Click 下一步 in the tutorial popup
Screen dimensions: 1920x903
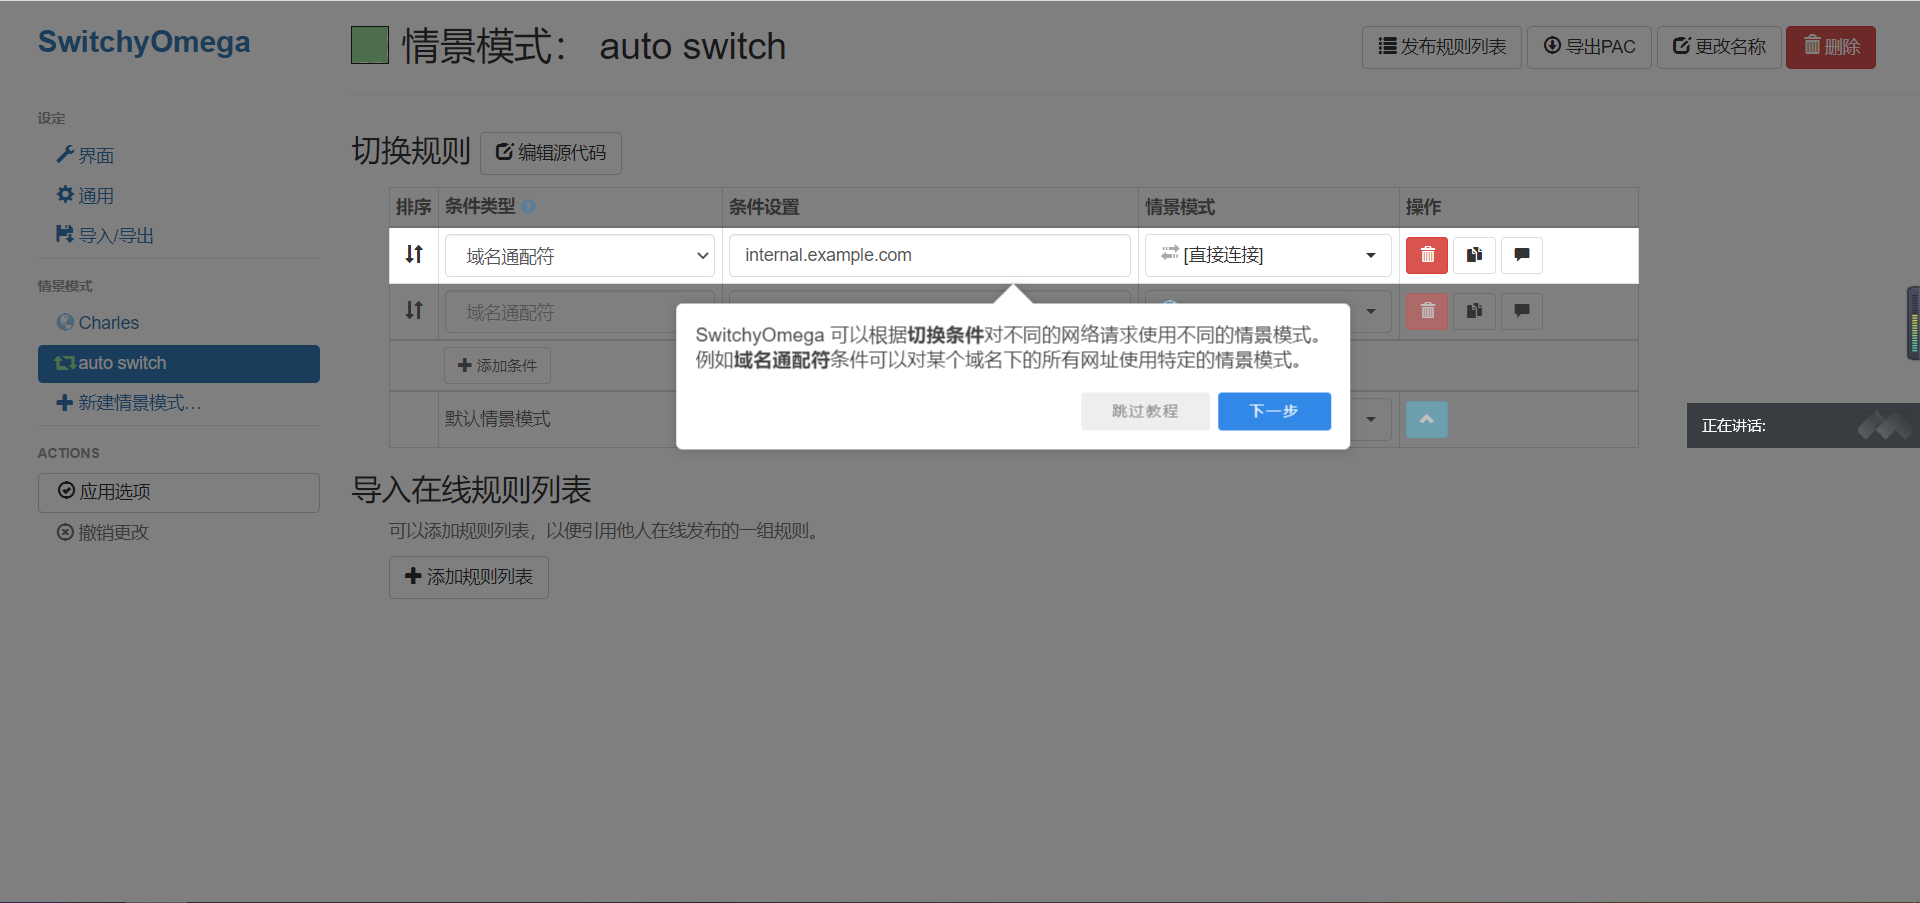[x=1274, y=411]
